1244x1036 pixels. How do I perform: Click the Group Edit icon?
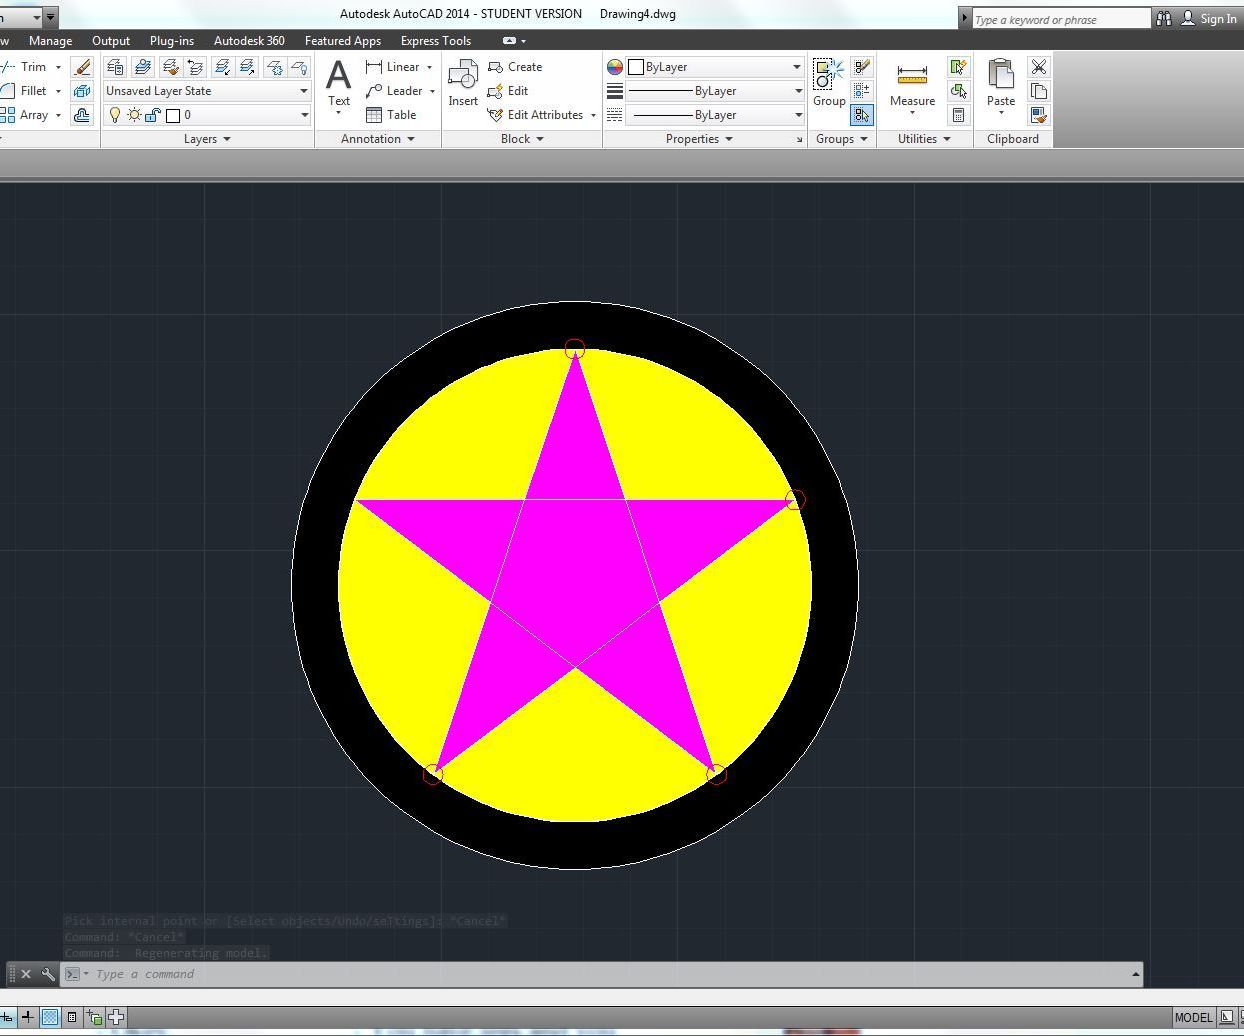(862, 67)
